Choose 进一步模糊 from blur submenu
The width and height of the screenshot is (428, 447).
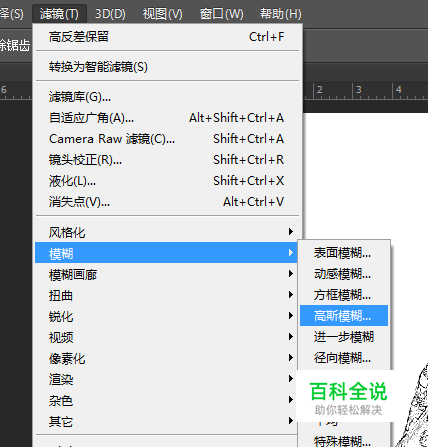(344, 337)
